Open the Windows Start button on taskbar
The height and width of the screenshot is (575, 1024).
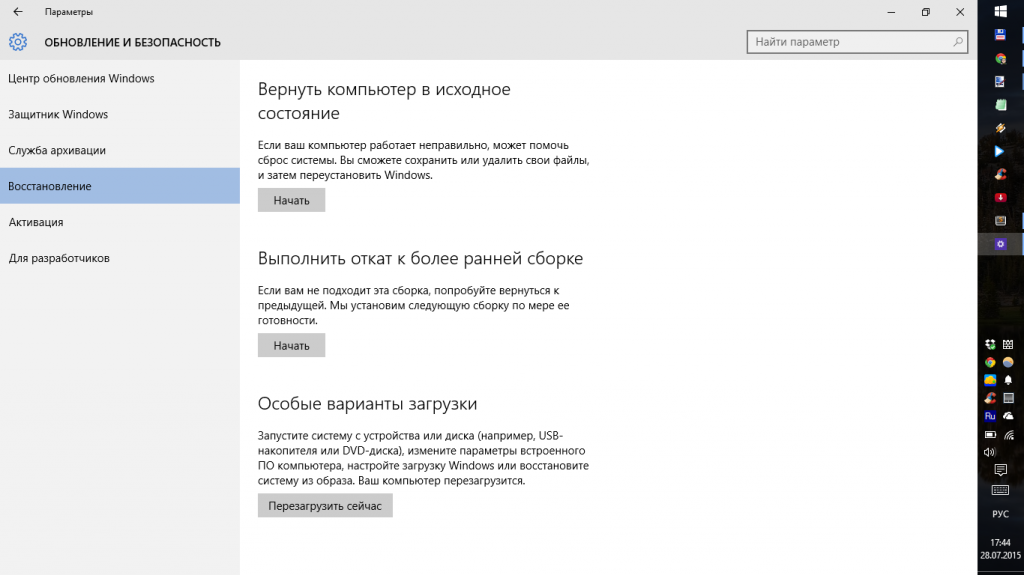pos(1000,12)
